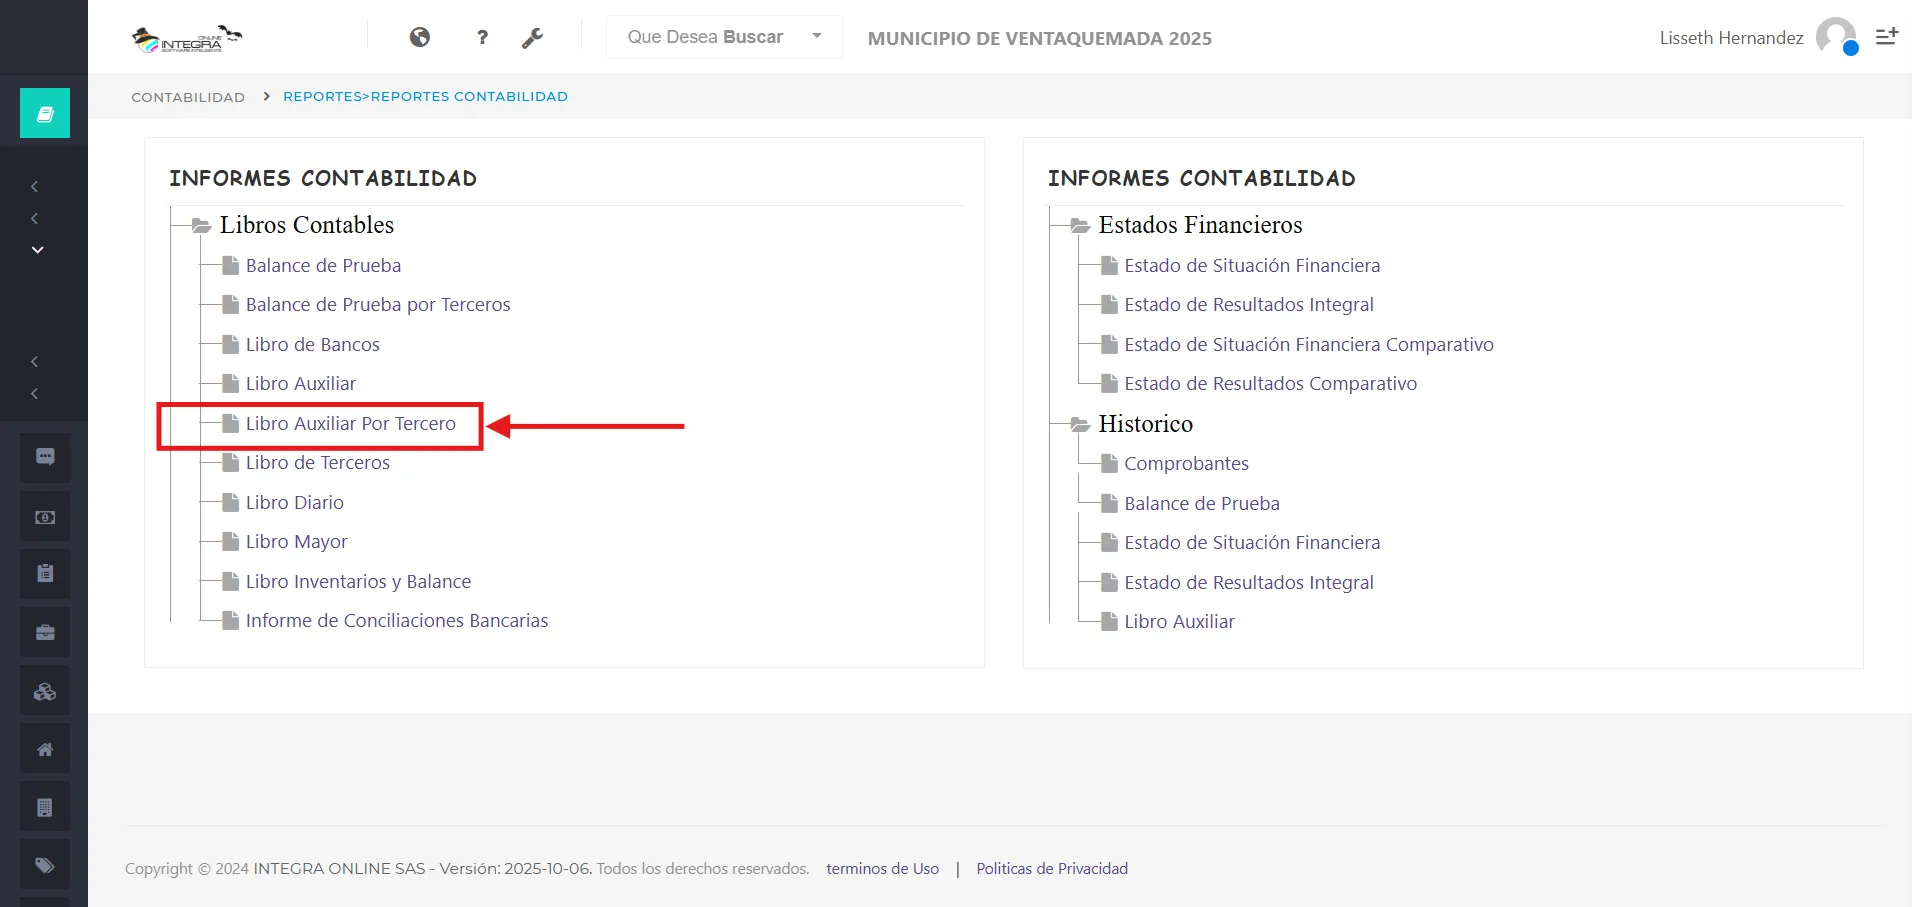The image size is (1912, 907).
Task: Click the house icon in sidebar
Action: 45,749
